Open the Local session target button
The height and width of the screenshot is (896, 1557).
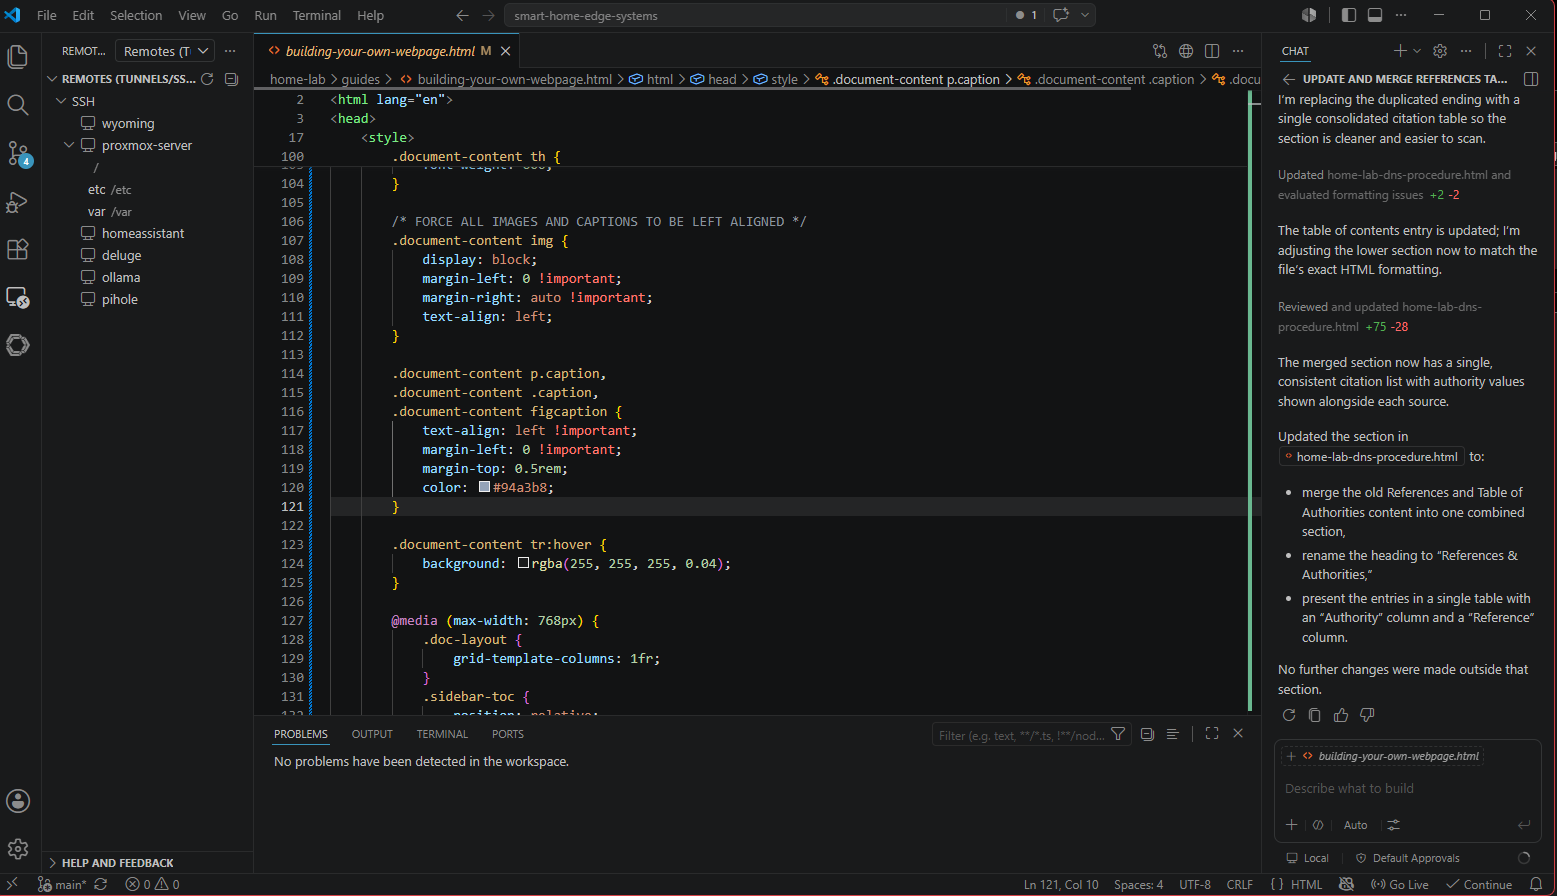pyautogui.click(x=1308, y=858)
